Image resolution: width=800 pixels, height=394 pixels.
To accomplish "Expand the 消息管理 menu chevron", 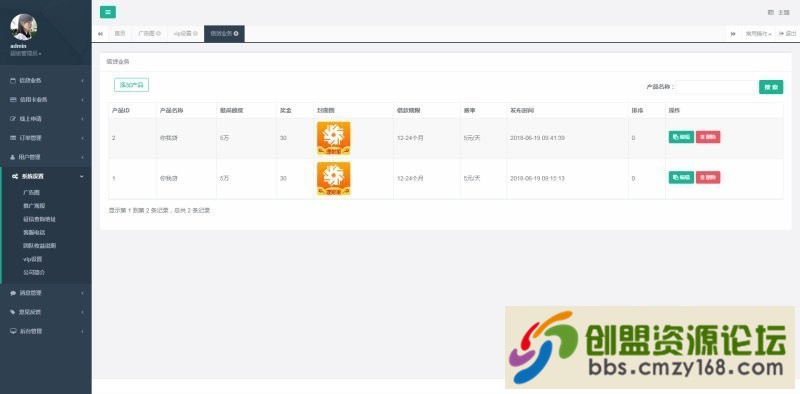I will tap(82, 293).
